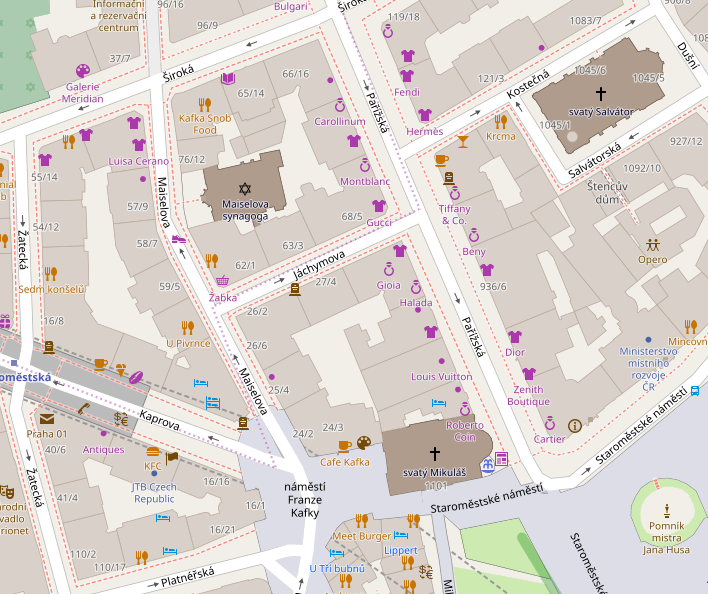
Task: Click the Praha 01 post office envelope icon
Action: pos(47,419)
